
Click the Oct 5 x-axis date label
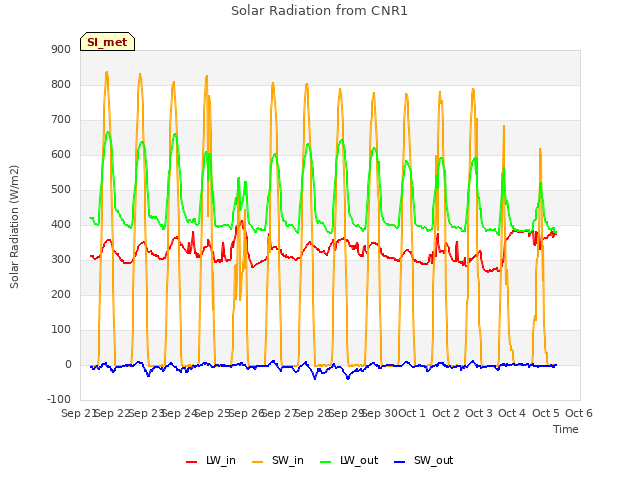[546, 413]
